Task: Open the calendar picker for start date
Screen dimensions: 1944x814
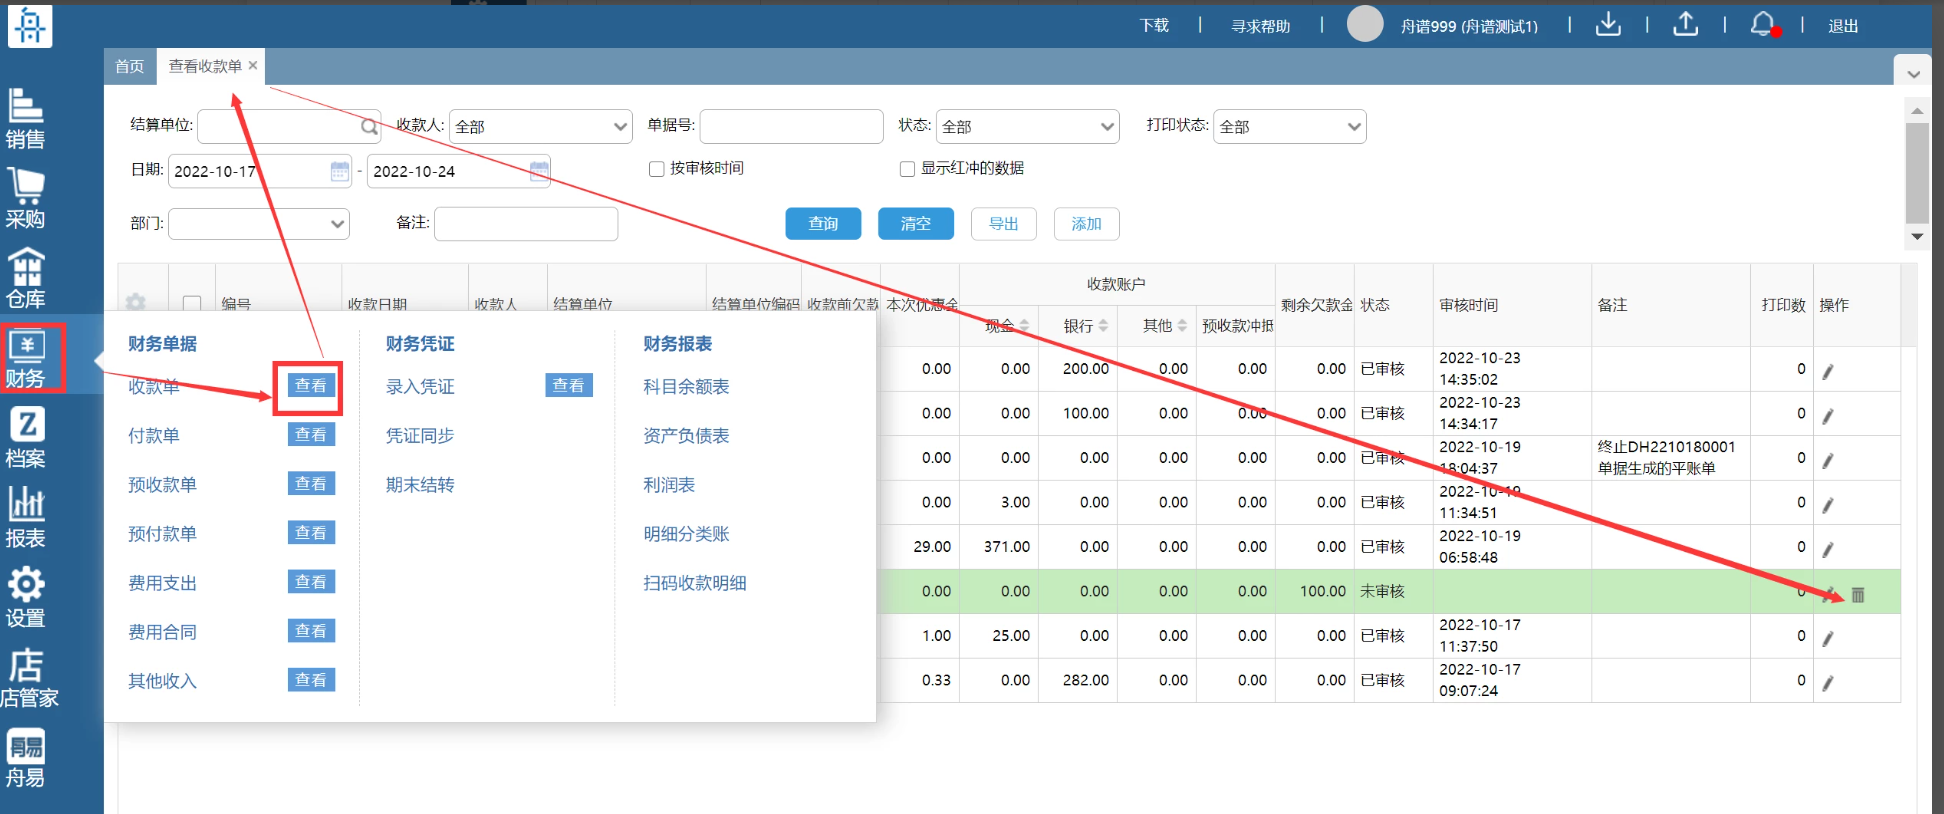Action: [x=340, y=171]
